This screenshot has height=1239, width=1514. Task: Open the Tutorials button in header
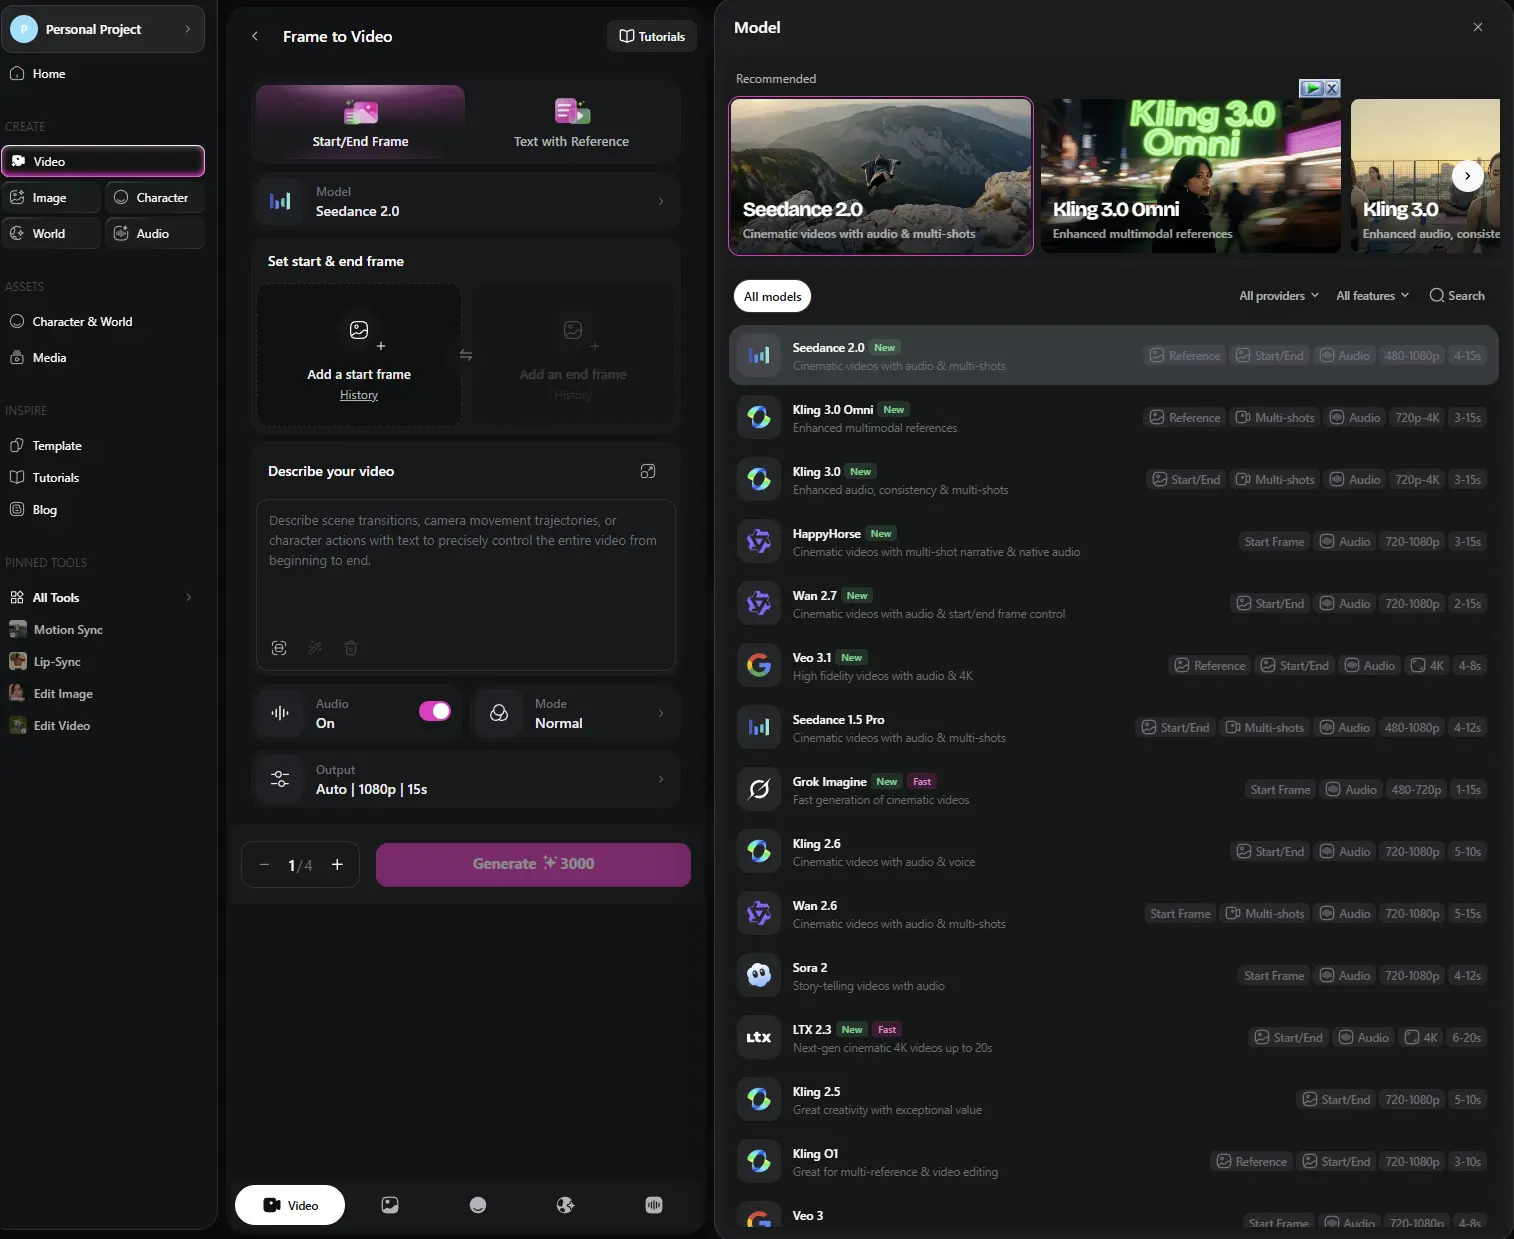pyautogui.click(x=652, y=36)
